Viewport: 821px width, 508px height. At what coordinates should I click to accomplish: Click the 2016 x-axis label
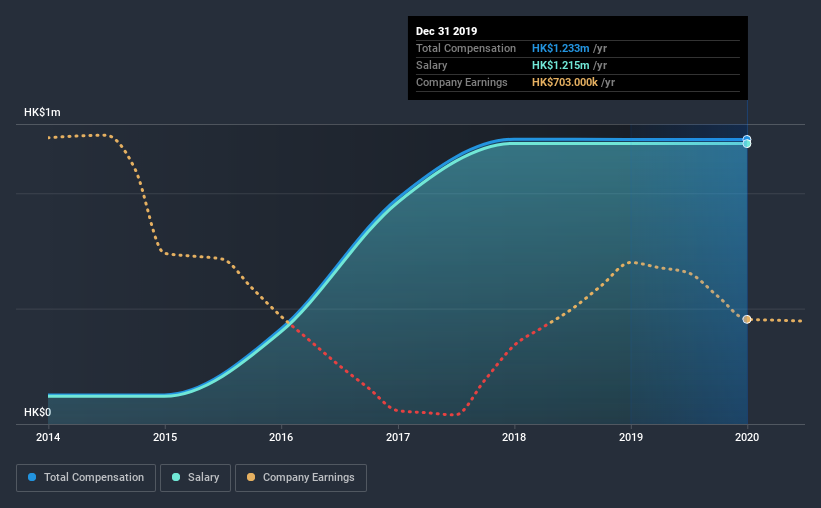(281, 437)
